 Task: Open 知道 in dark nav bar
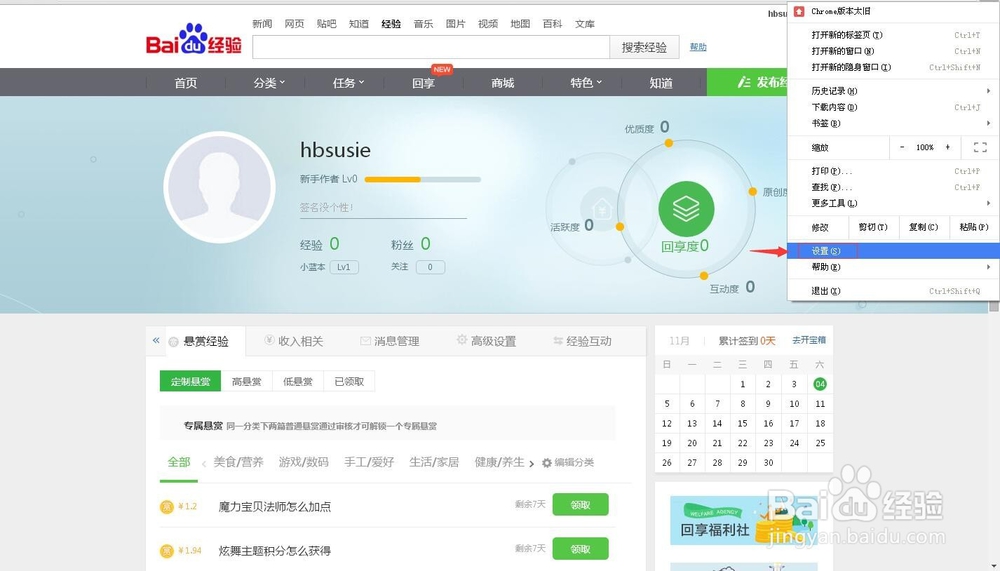pos(661,83)
